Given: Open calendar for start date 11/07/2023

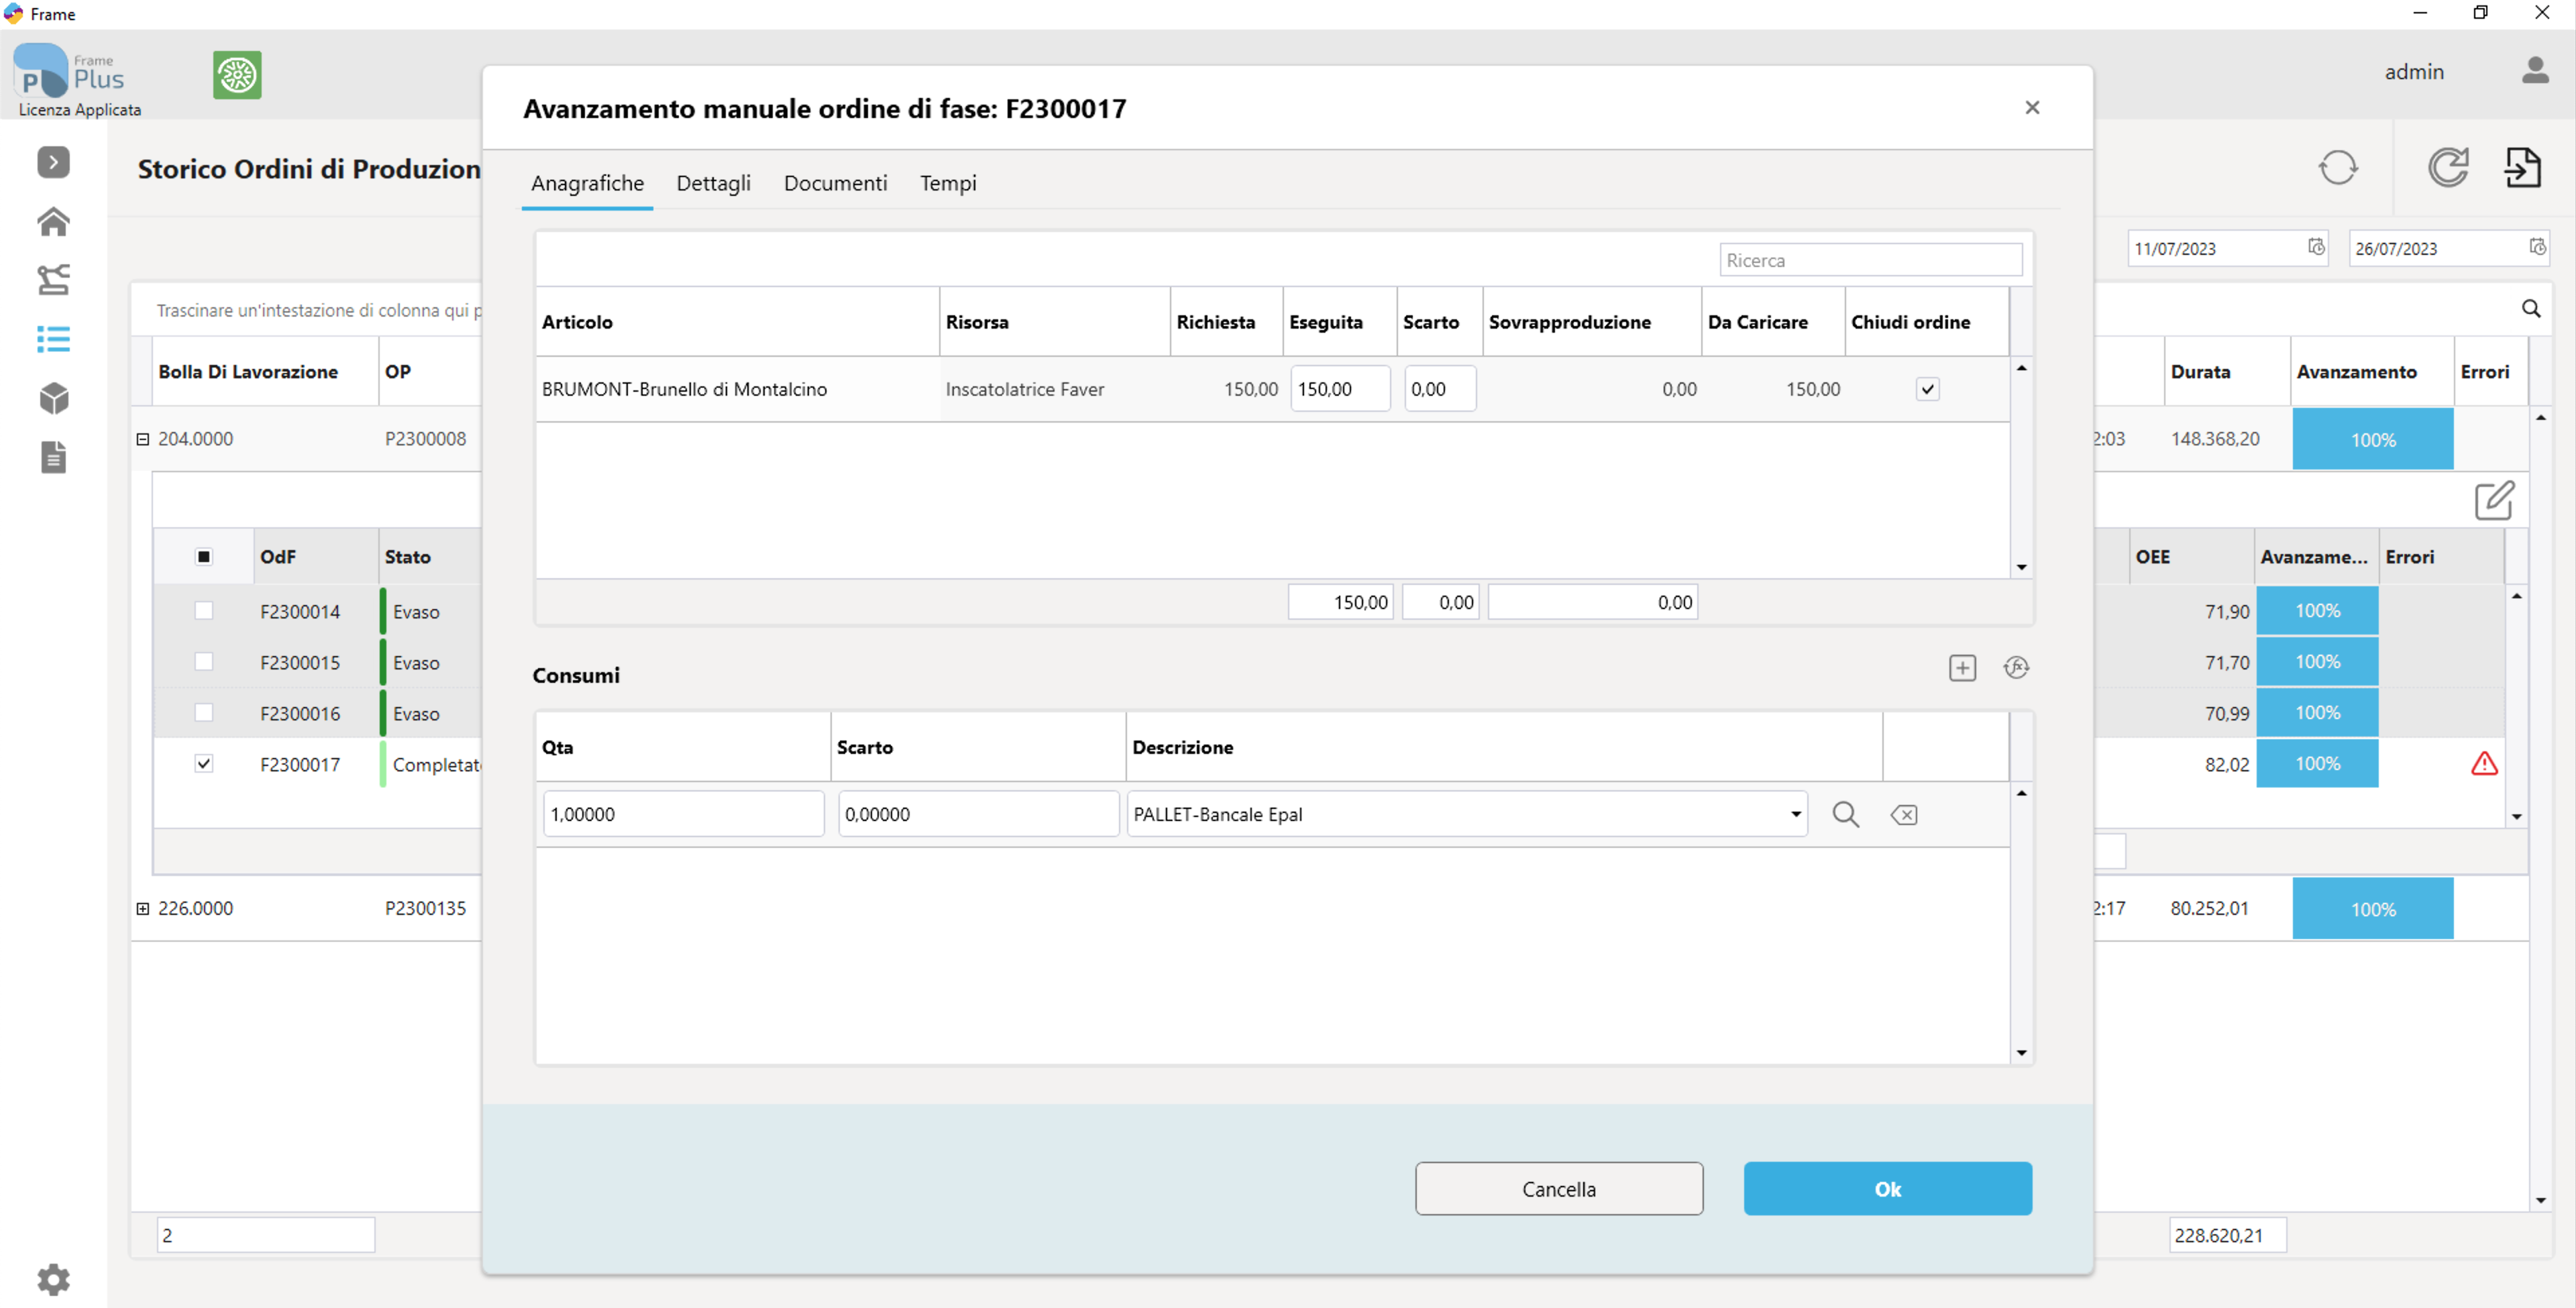Looking at the screenshot, I should pyautogui.click(x=2316, y=247).
